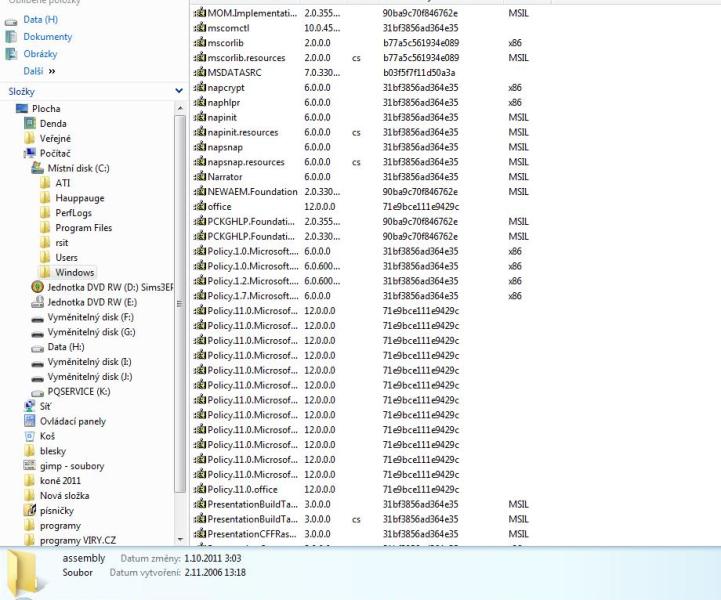Screen dimensions: 721x600
Task: Click folder tree scrollbar down arrow
Action: point(180,539)
